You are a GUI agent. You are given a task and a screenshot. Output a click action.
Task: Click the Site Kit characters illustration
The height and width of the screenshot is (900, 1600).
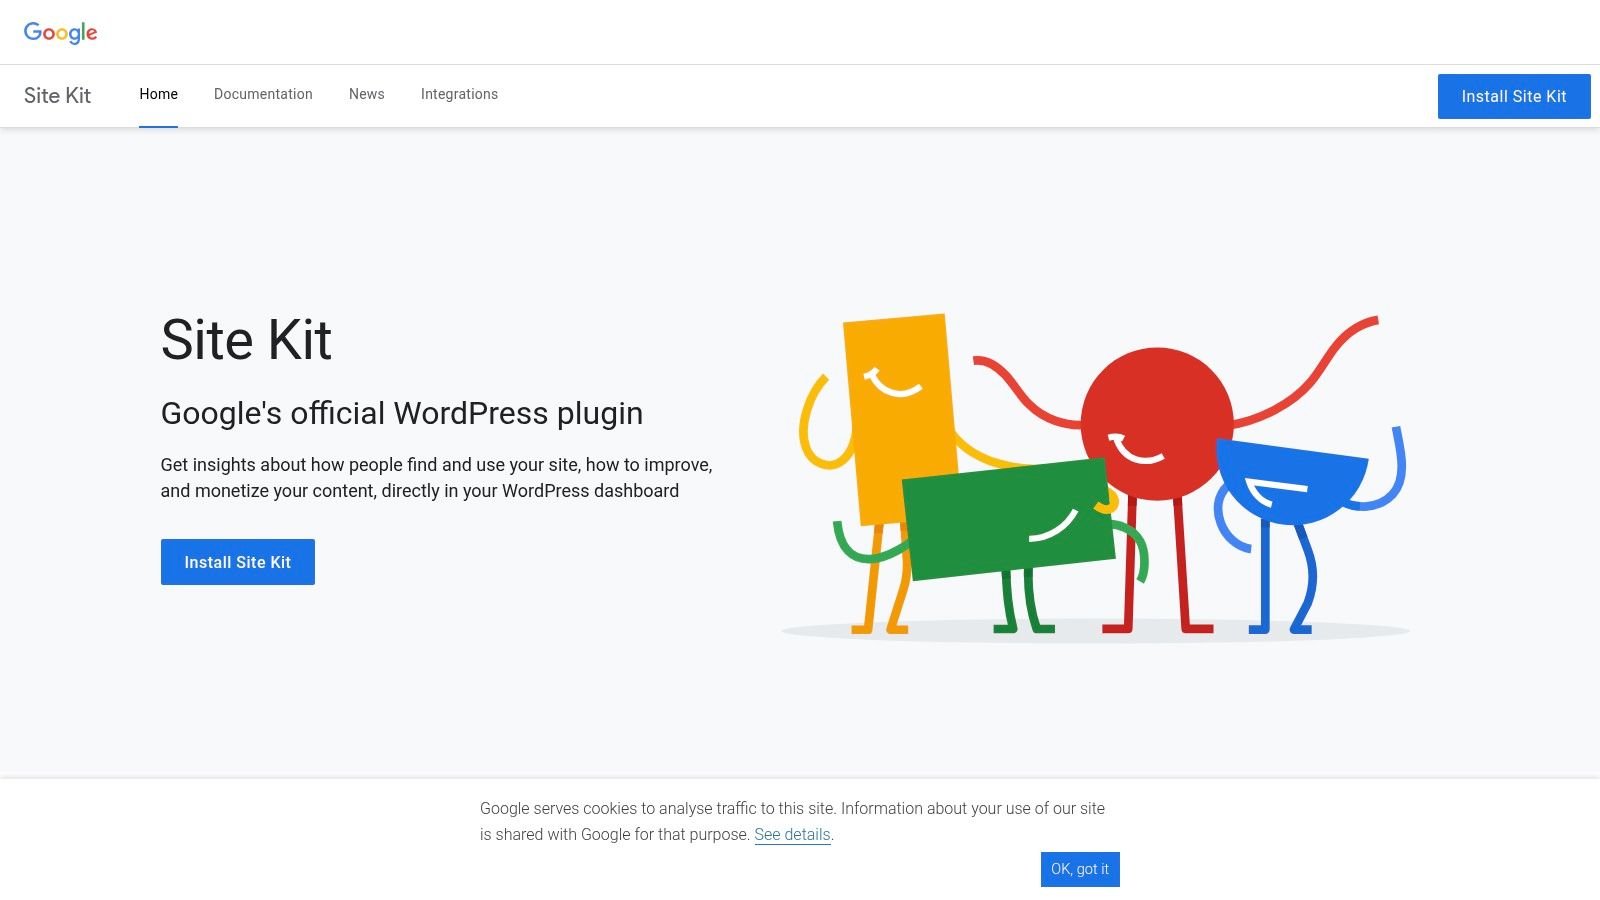click(1095, 477)
